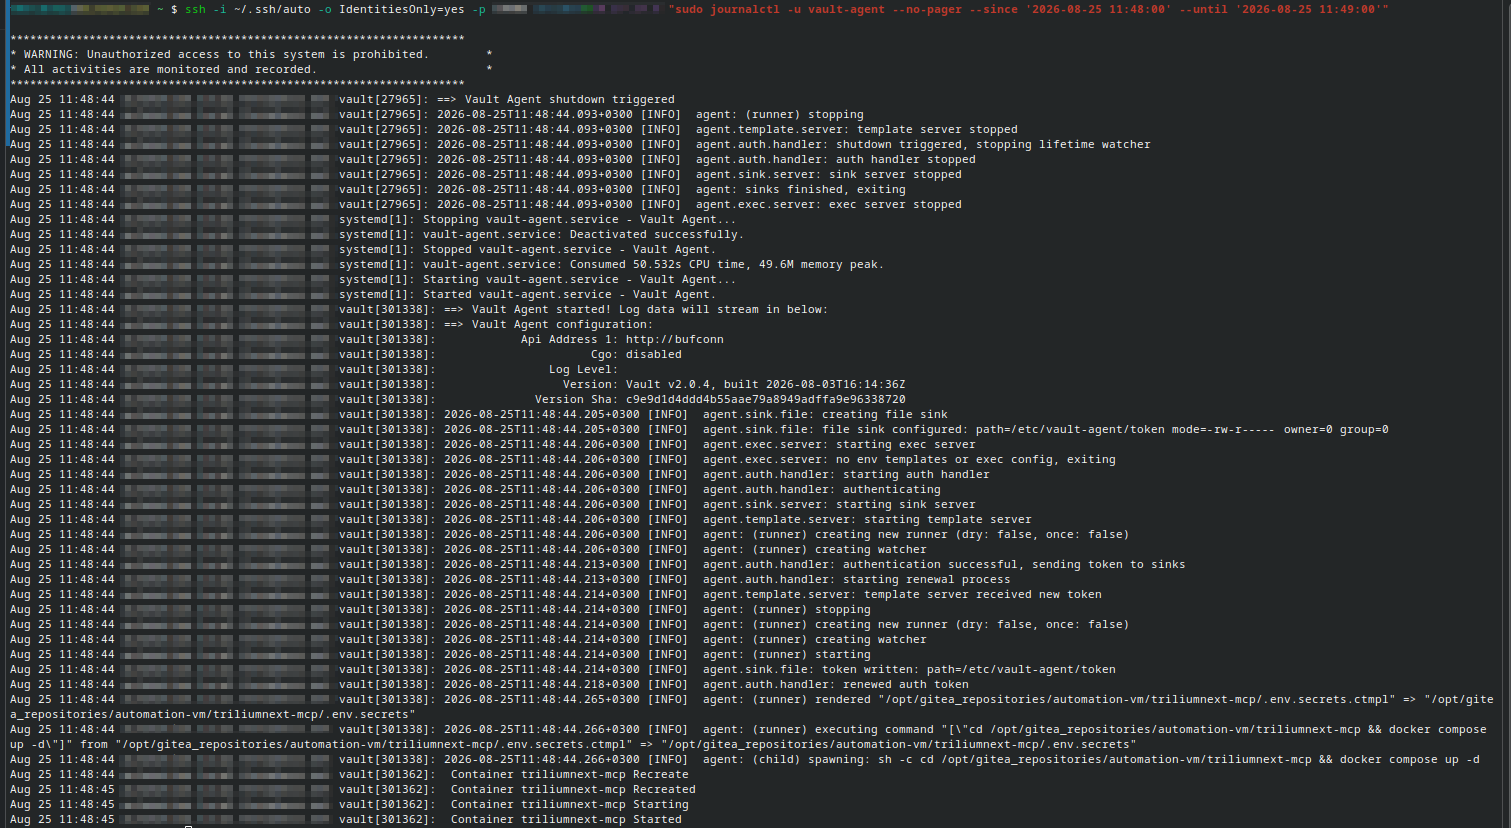Click 'WARNING: Unauthorized access to this system is prohibited.'
This screenshot has width=1511, height=828.
click(x=226, y=54)
